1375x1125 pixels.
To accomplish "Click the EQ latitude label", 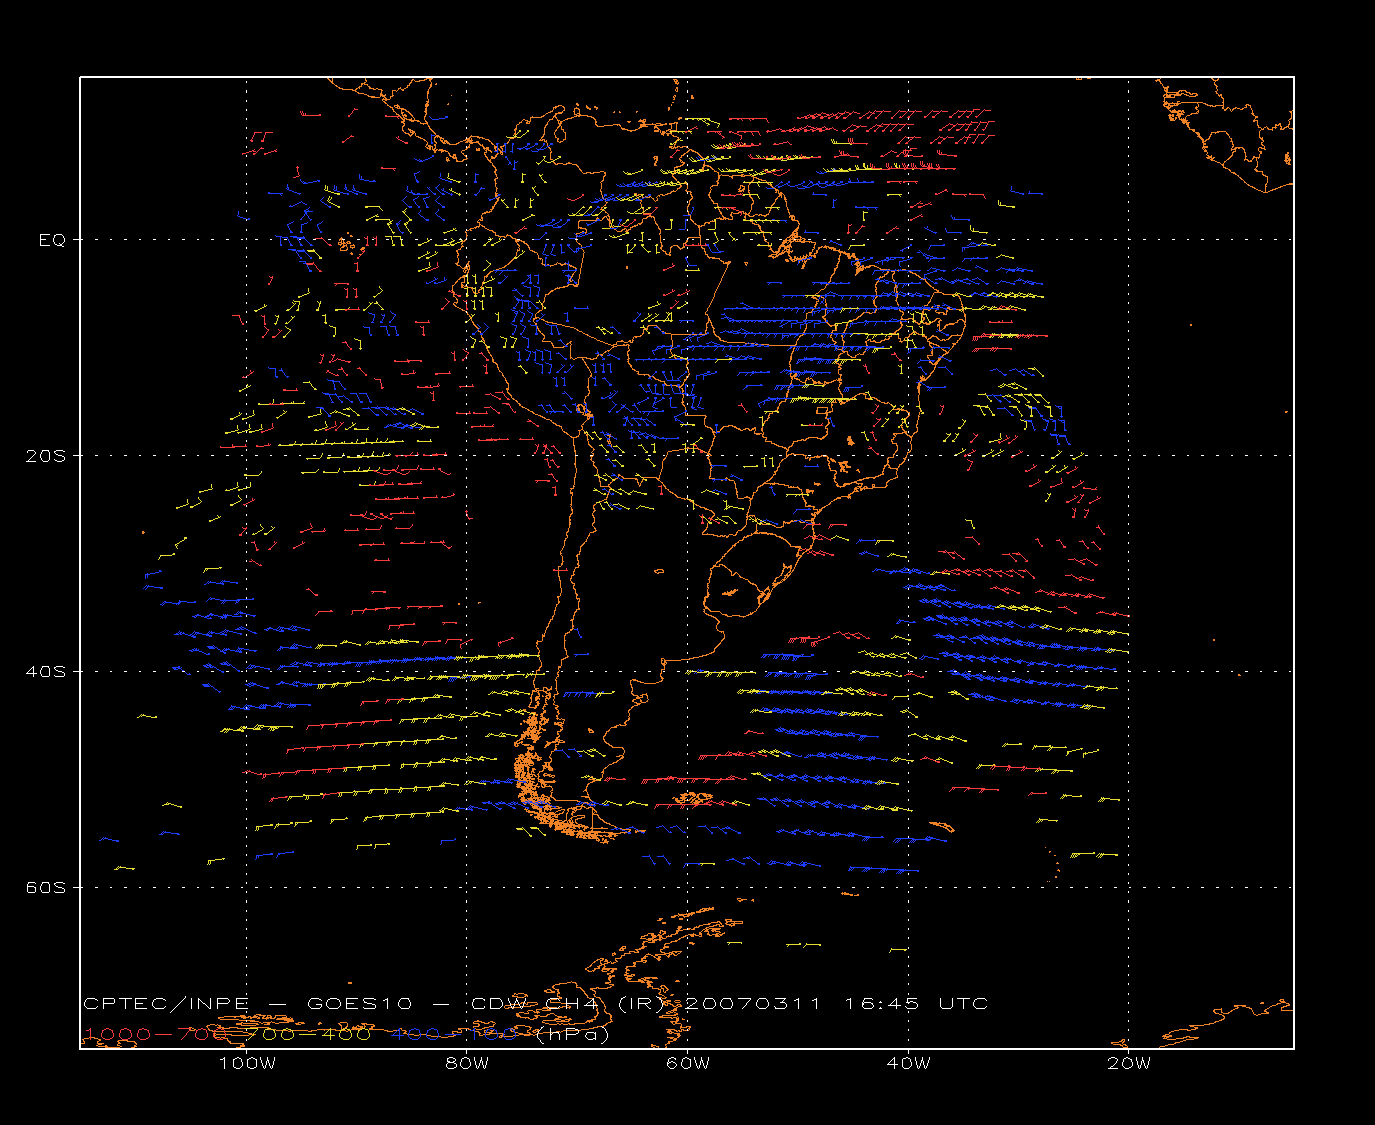I will (x=52, y=240).
